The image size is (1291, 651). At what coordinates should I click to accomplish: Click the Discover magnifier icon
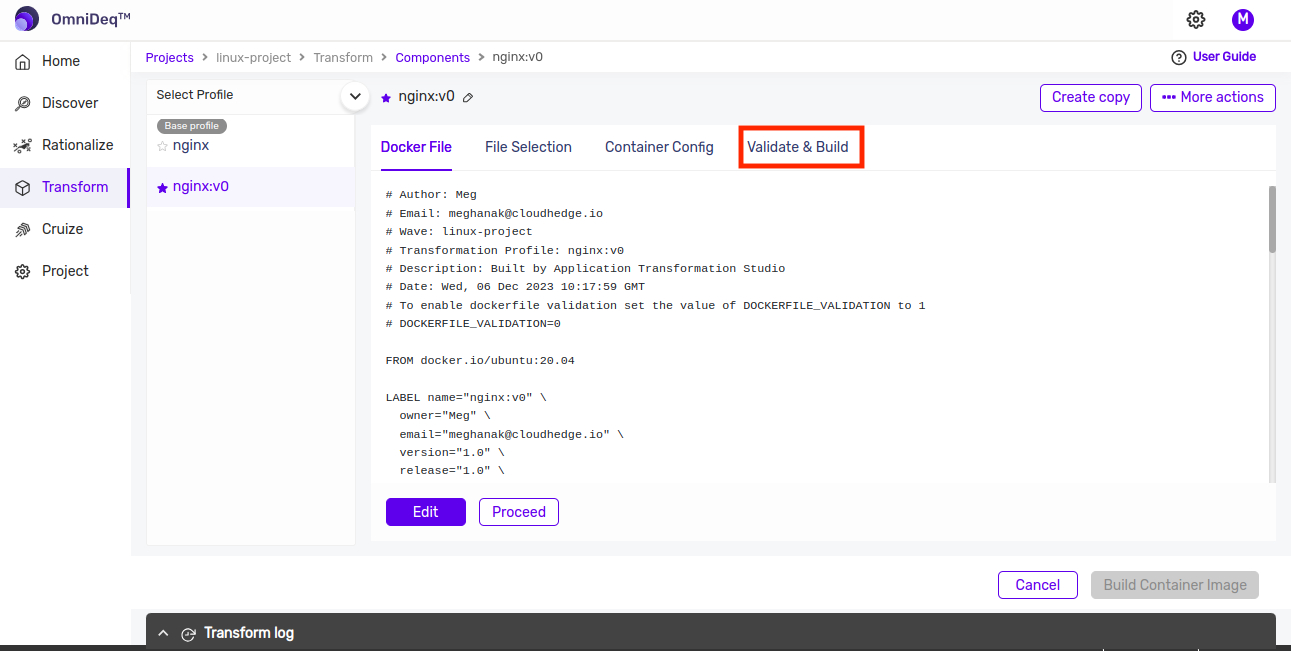[x=23, y=104]
